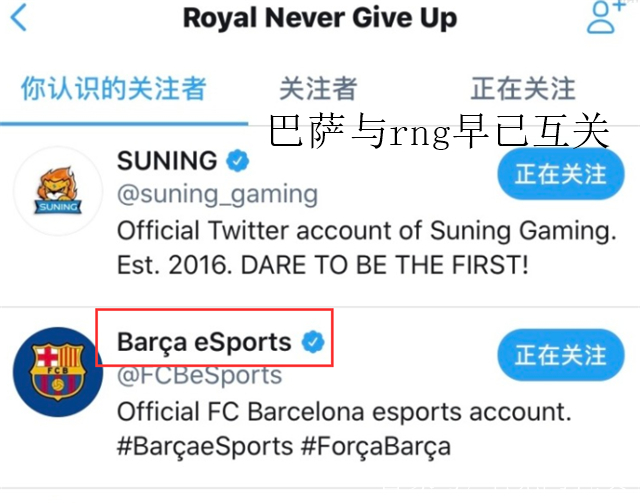Switch to 你认识的关注者 tab
Screen dimensions: 640x503
(x=114, y=89)
